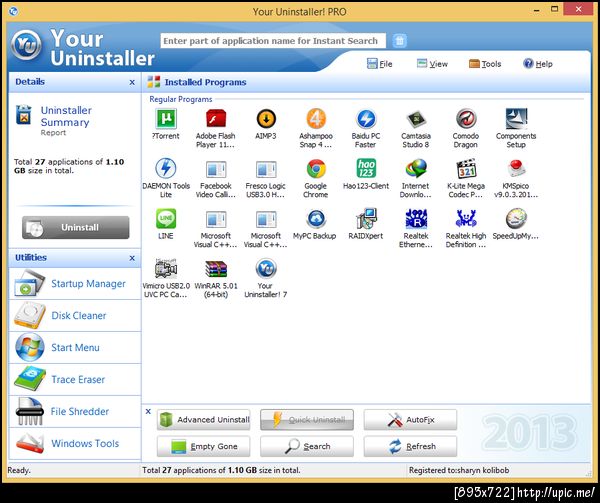Viewport: 600px width, 503px height.
Task: Open the Tools menu
Action: coord(485,64)
